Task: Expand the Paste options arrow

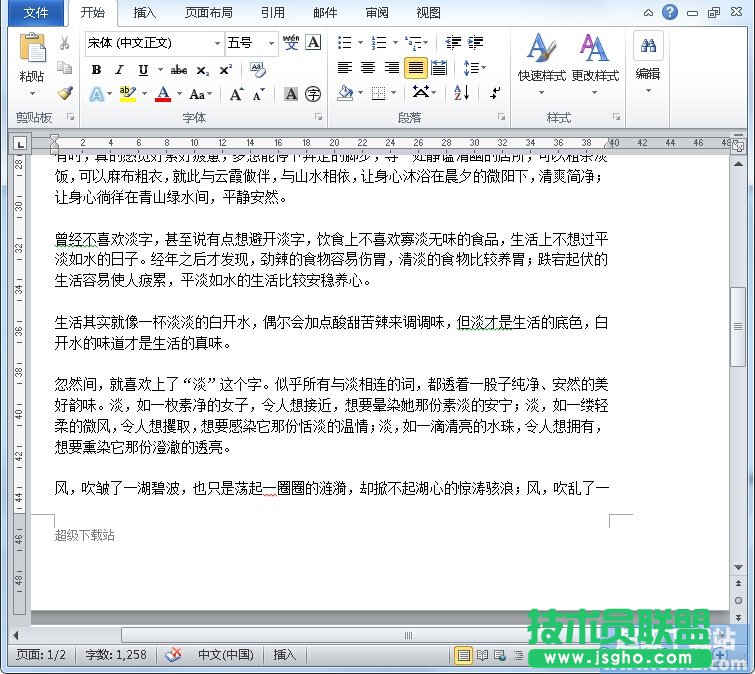Action: click(x=31, y=93)
